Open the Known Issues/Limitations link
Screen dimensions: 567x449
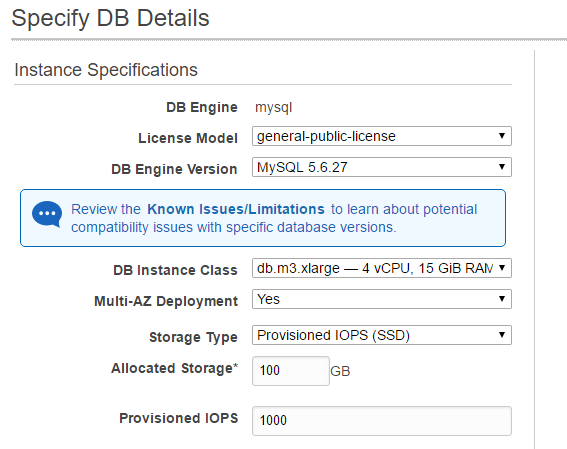tap(236, 209)
